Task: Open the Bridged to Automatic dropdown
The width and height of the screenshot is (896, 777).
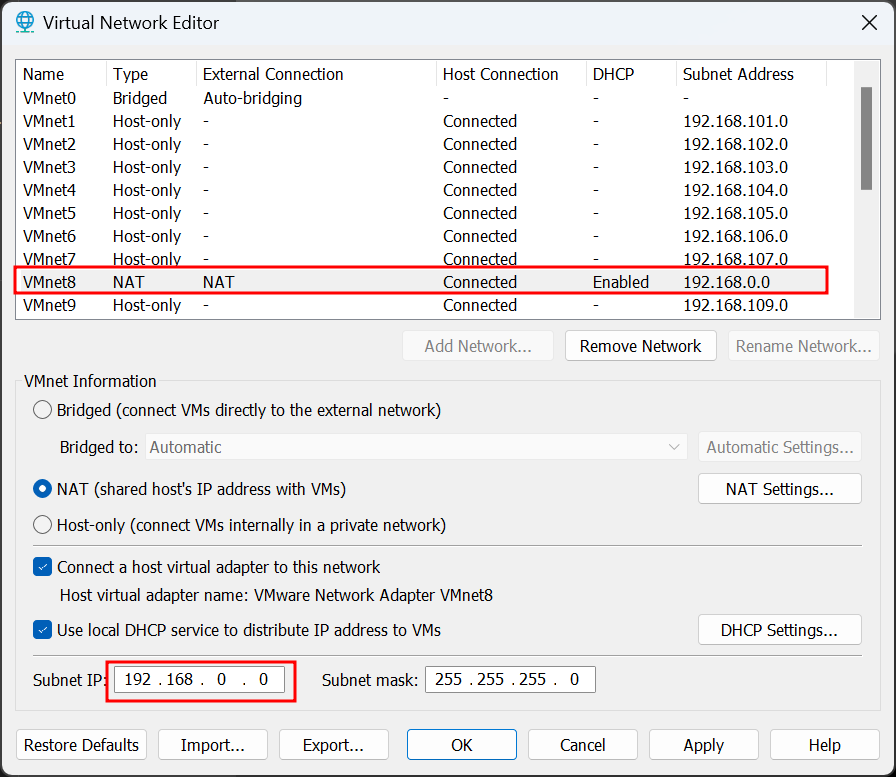Action: click(x=416, y=447)
